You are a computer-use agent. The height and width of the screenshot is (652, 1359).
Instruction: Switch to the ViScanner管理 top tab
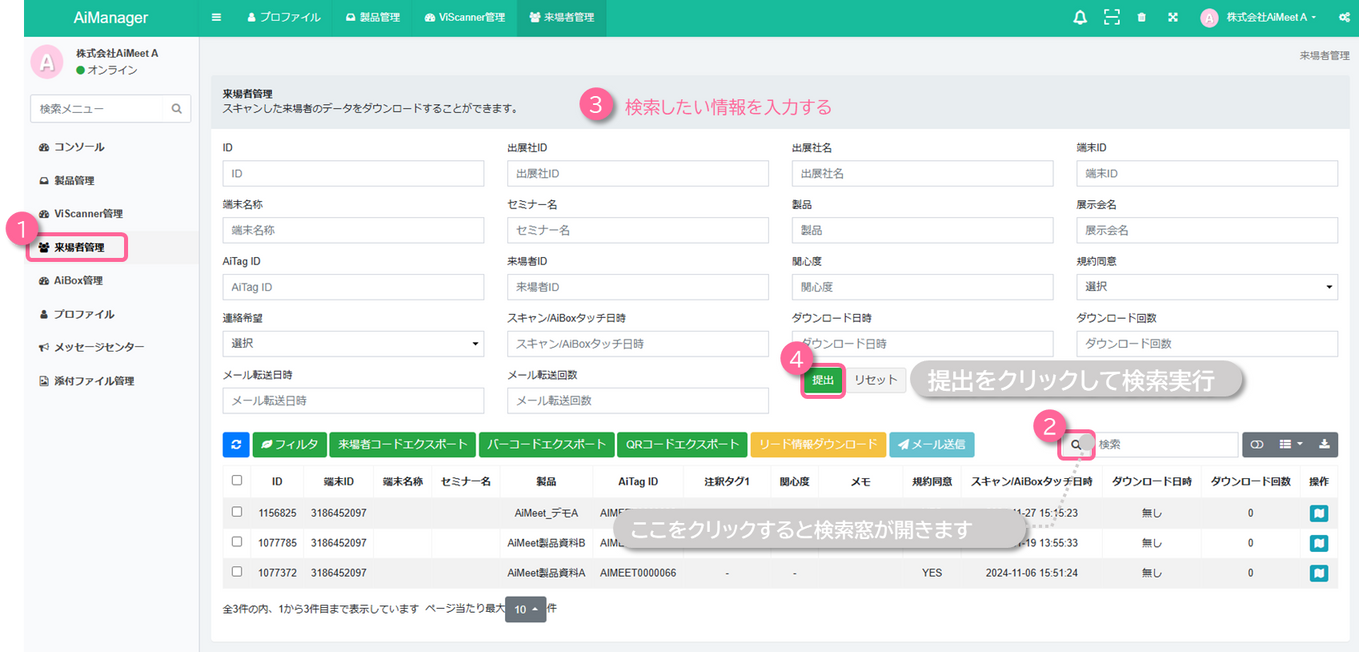[464, 18]
